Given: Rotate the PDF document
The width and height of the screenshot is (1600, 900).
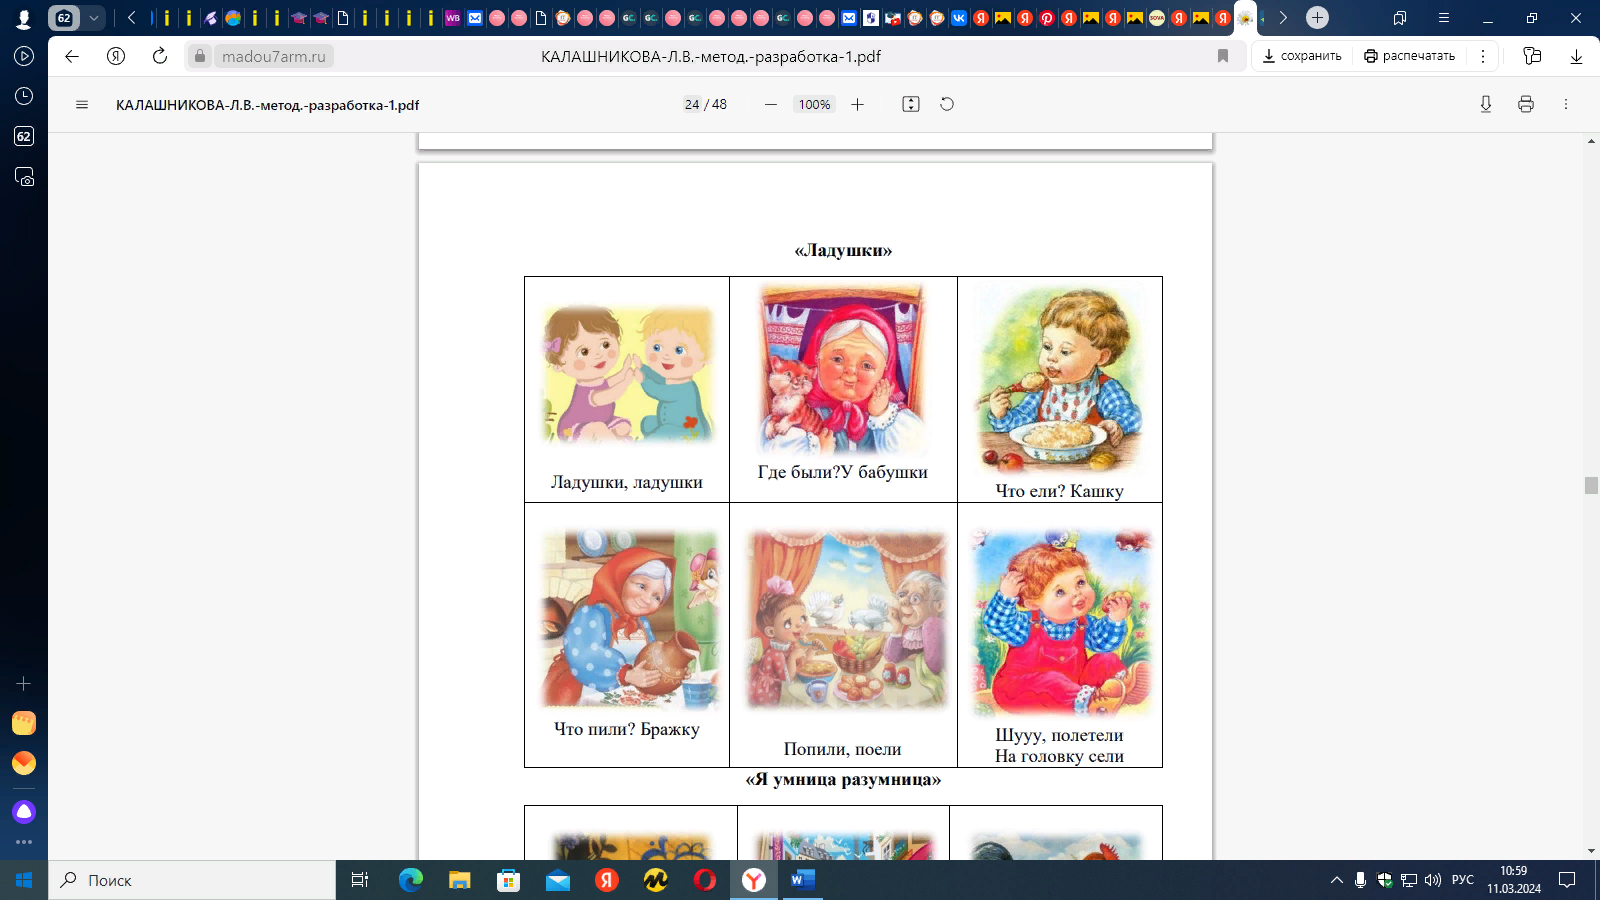Looking at the screenshot, I should click(x=947, y=105).
